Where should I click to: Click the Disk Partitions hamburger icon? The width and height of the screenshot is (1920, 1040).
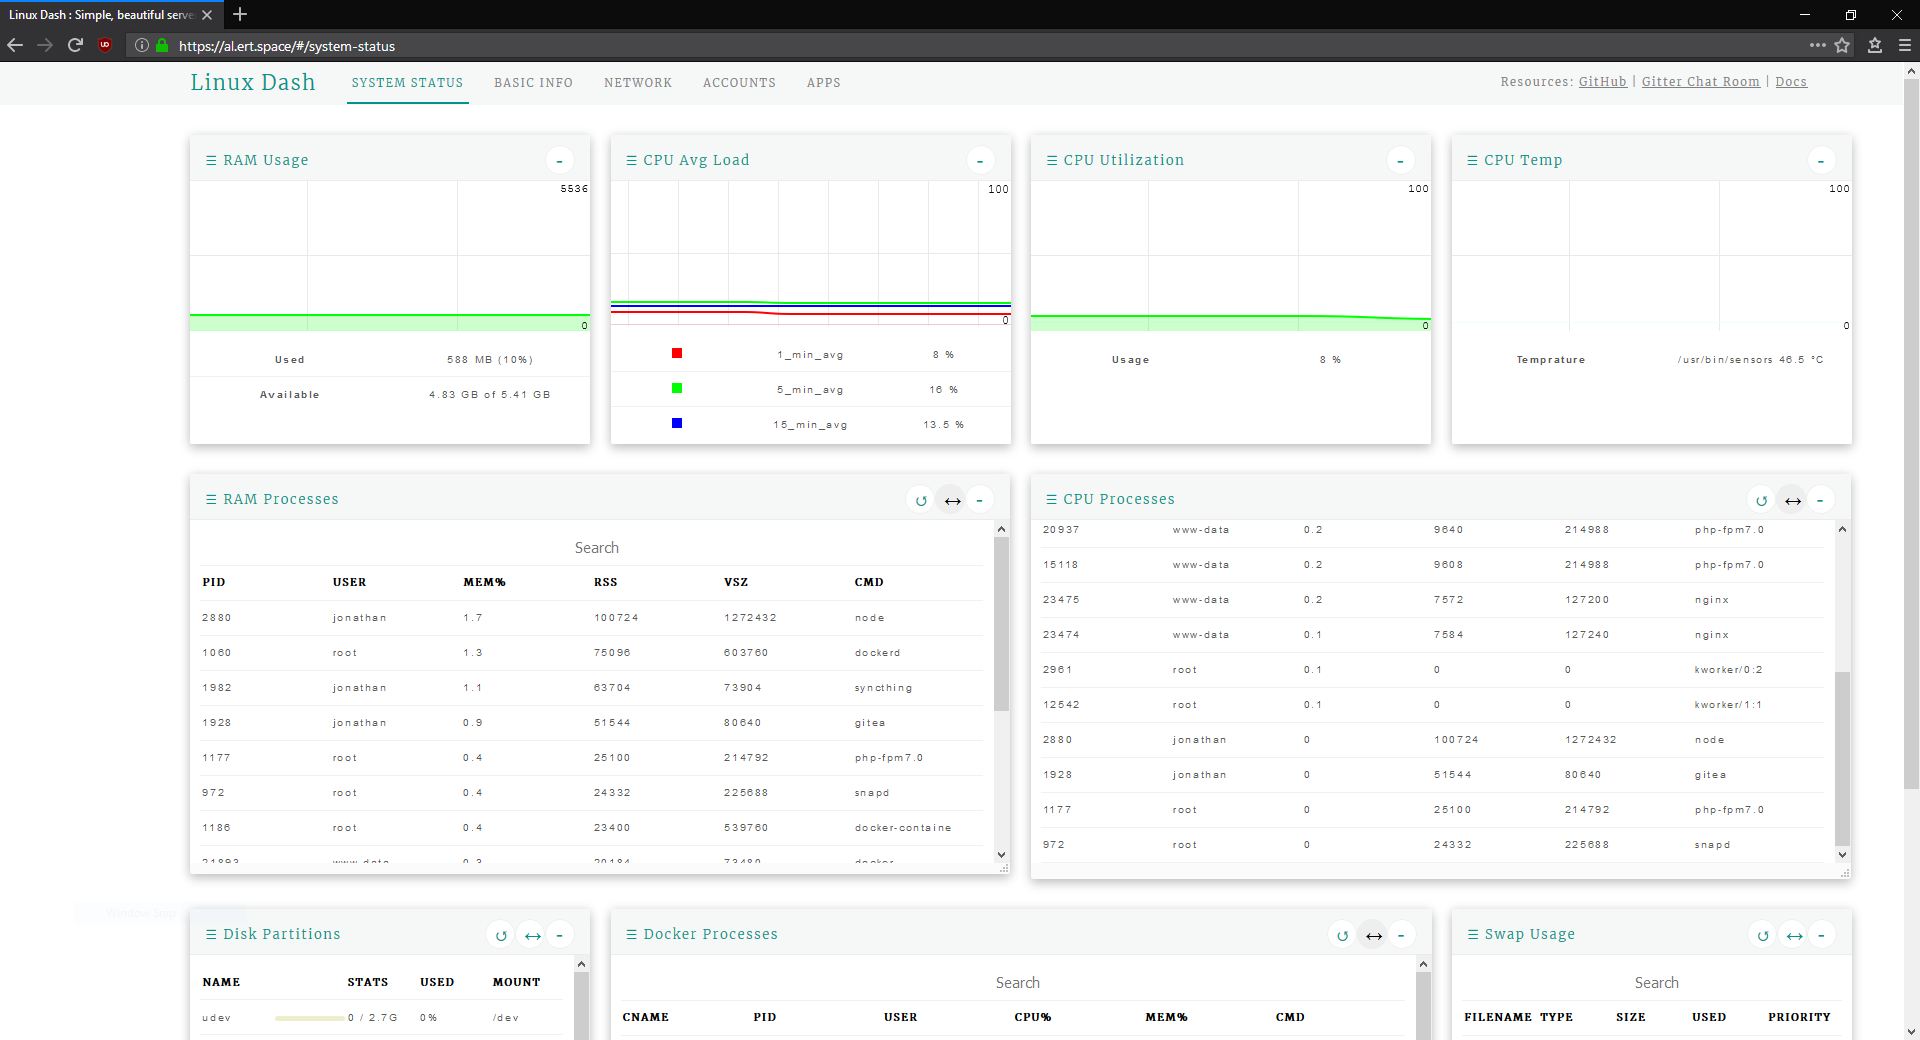coord(211,934)
